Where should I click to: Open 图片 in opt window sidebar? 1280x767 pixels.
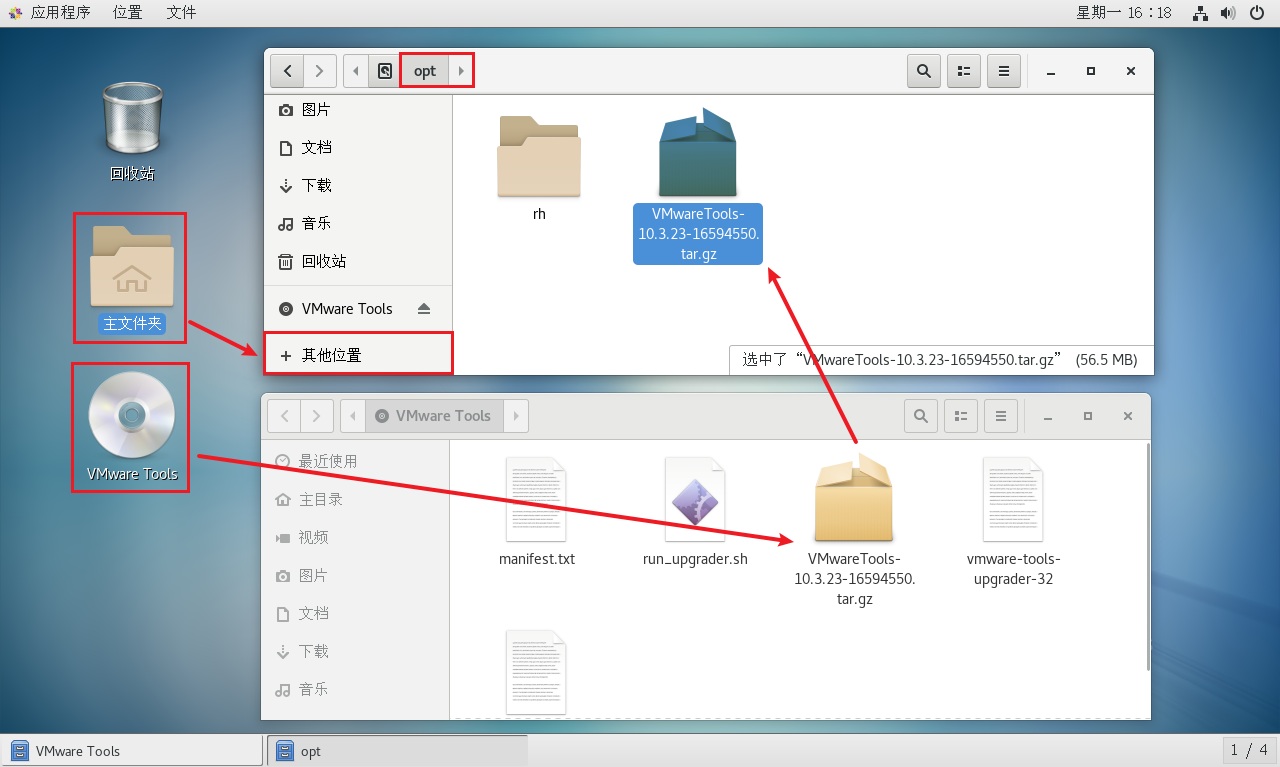(x=358, y=110)
